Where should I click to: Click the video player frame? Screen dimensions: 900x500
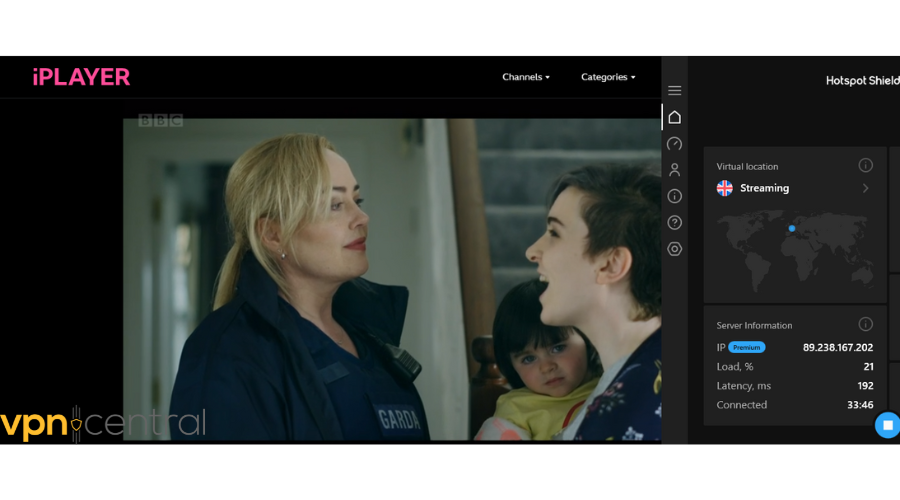coord(392,280)
